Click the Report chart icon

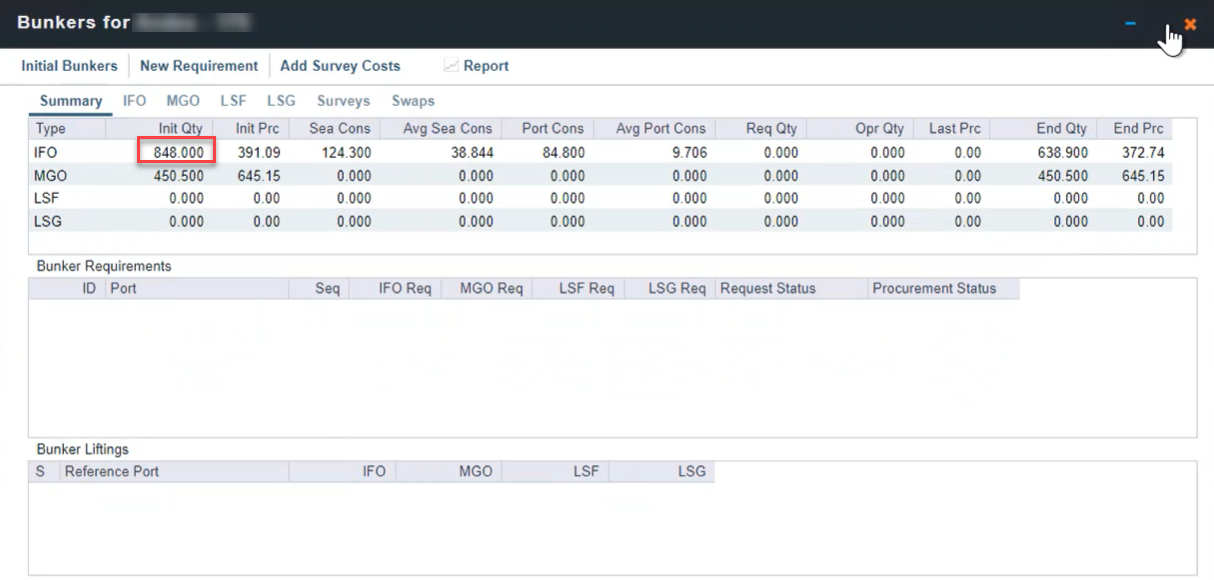click(451, 66)
